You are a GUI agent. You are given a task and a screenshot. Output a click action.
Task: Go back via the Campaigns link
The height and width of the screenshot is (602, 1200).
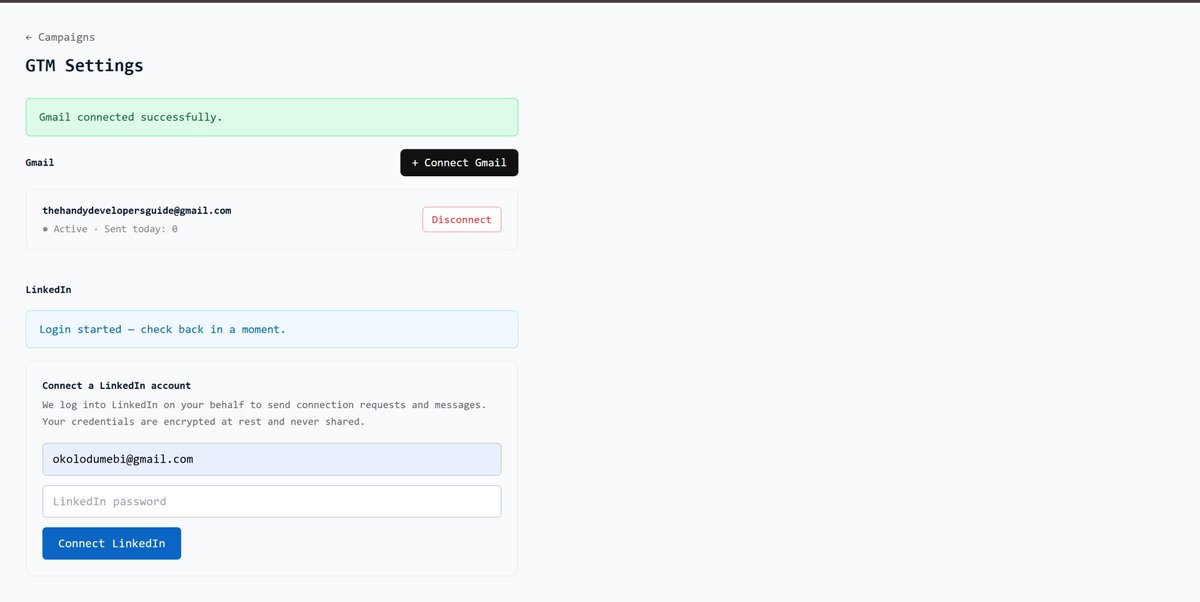(60, 37)
